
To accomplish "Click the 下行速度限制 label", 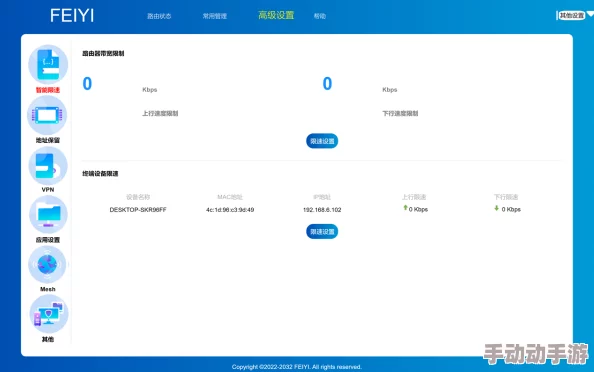I will (400, 113).
